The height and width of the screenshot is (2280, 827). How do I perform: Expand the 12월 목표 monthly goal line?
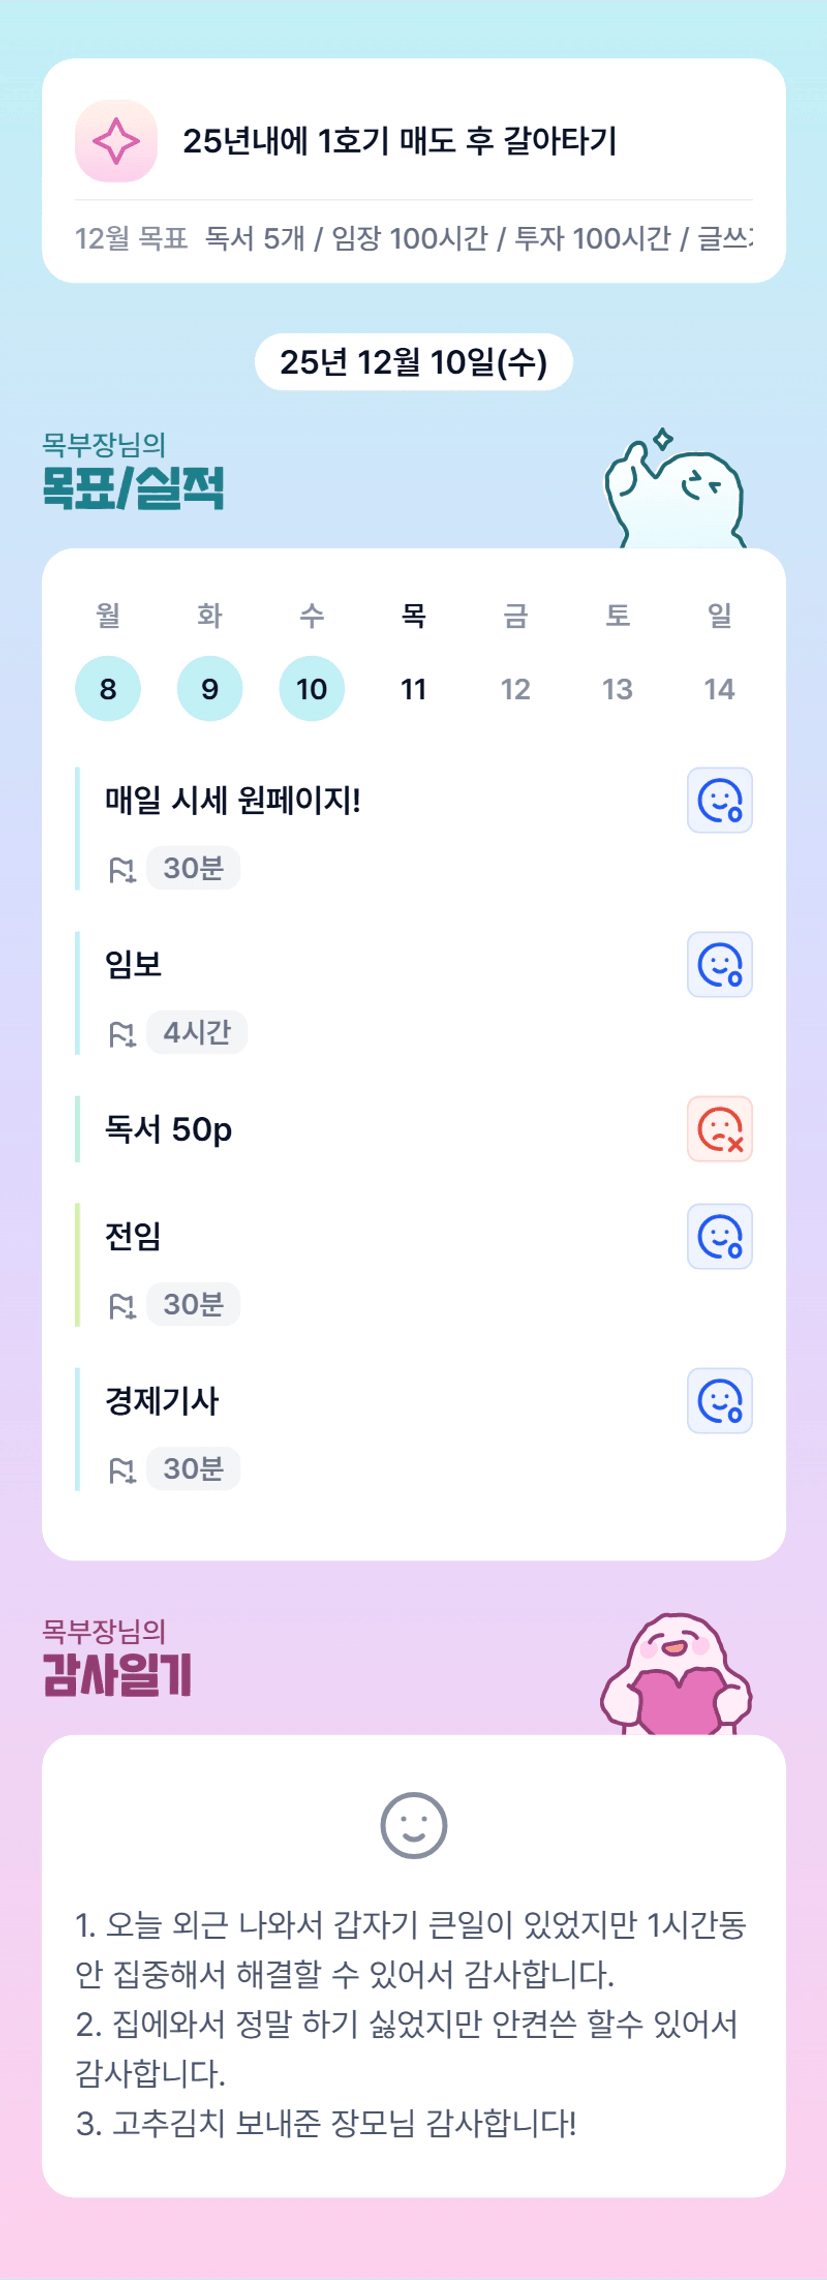[x=413, y=239]
